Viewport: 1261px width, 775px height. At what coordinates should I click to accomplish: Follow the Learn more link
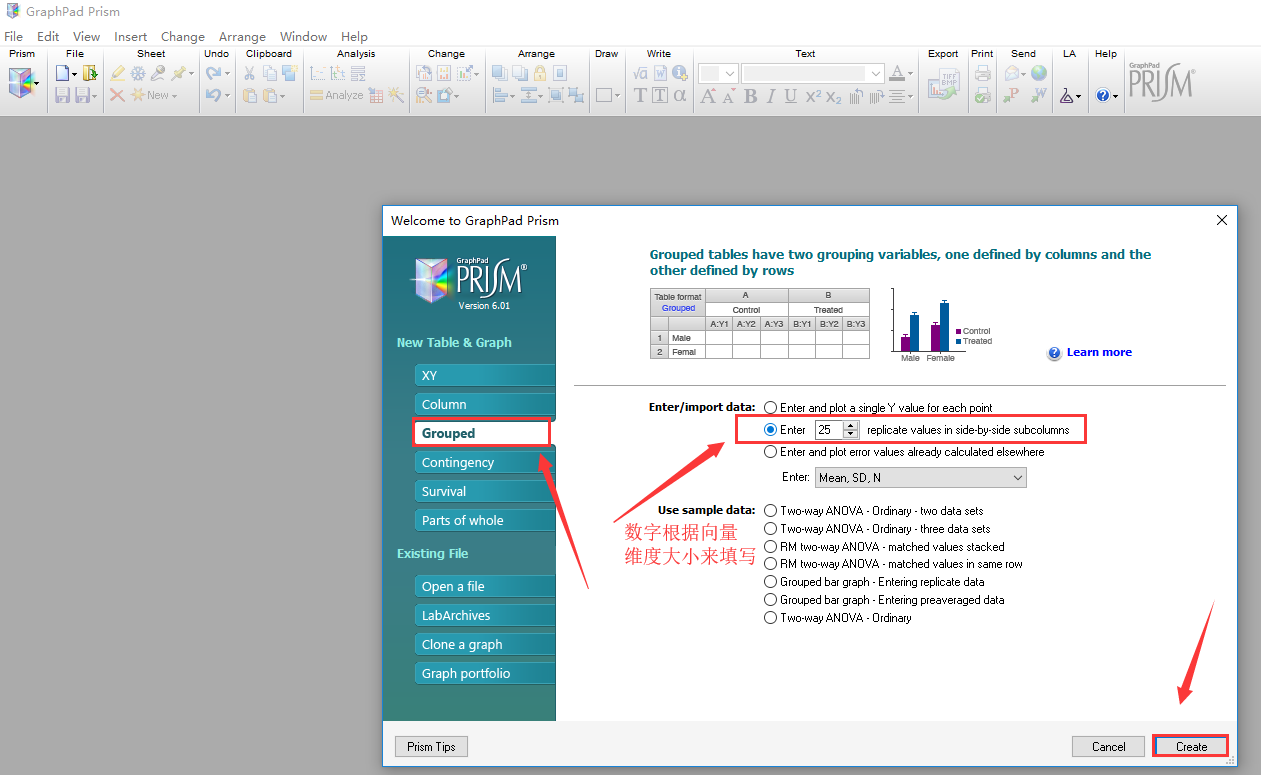click(x=1098, y=352)
